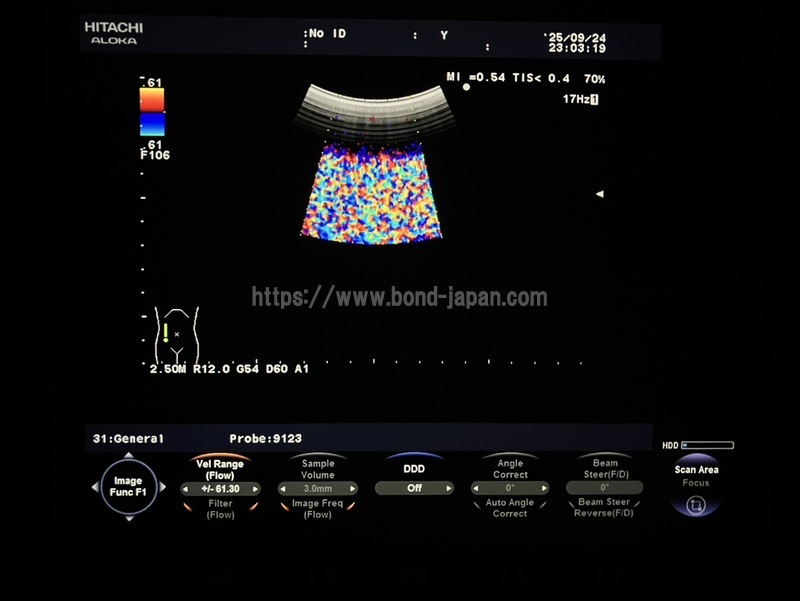Click the Scan Area button
Viewport: 800px width, 601px height.
point(696,470)
